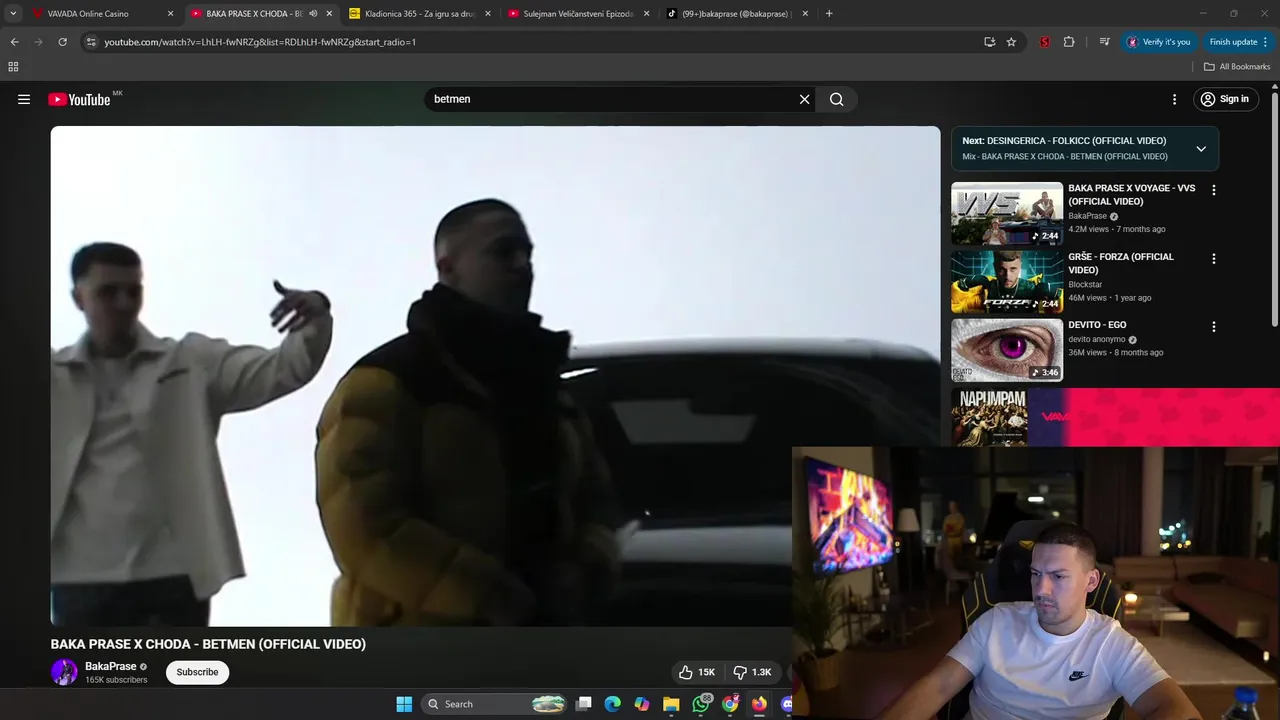This screenshot has height=720, width=1280.
Task: Reload the YouTube page
Action: pyautogui.click(x=63, y=42)
